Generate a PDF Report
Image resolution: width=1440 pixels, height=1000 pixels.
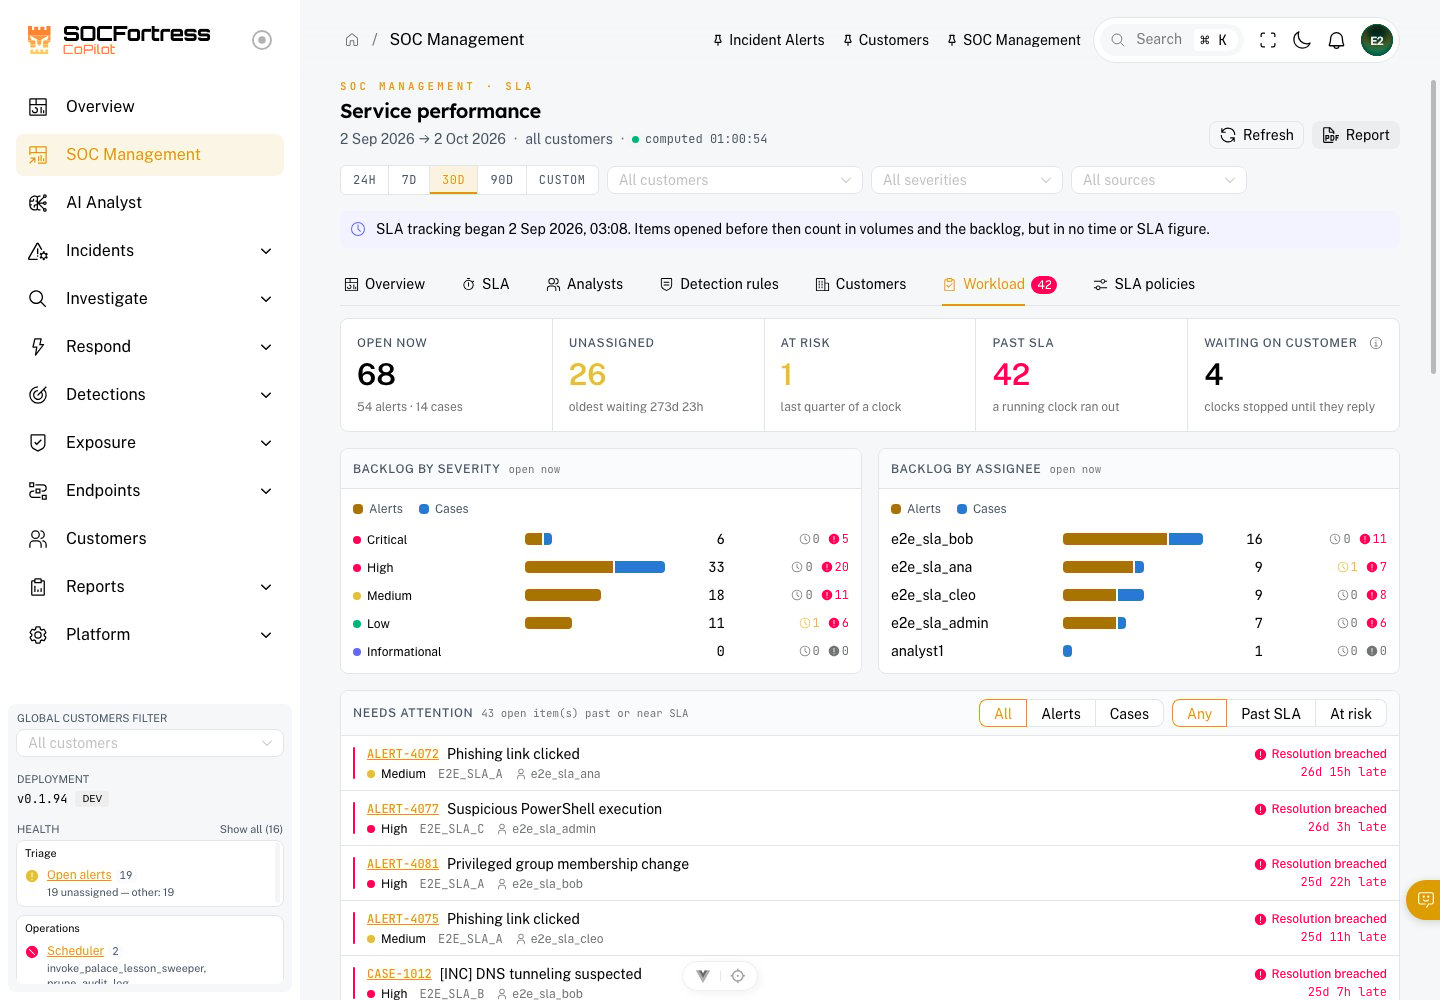tap(1356, 135)
